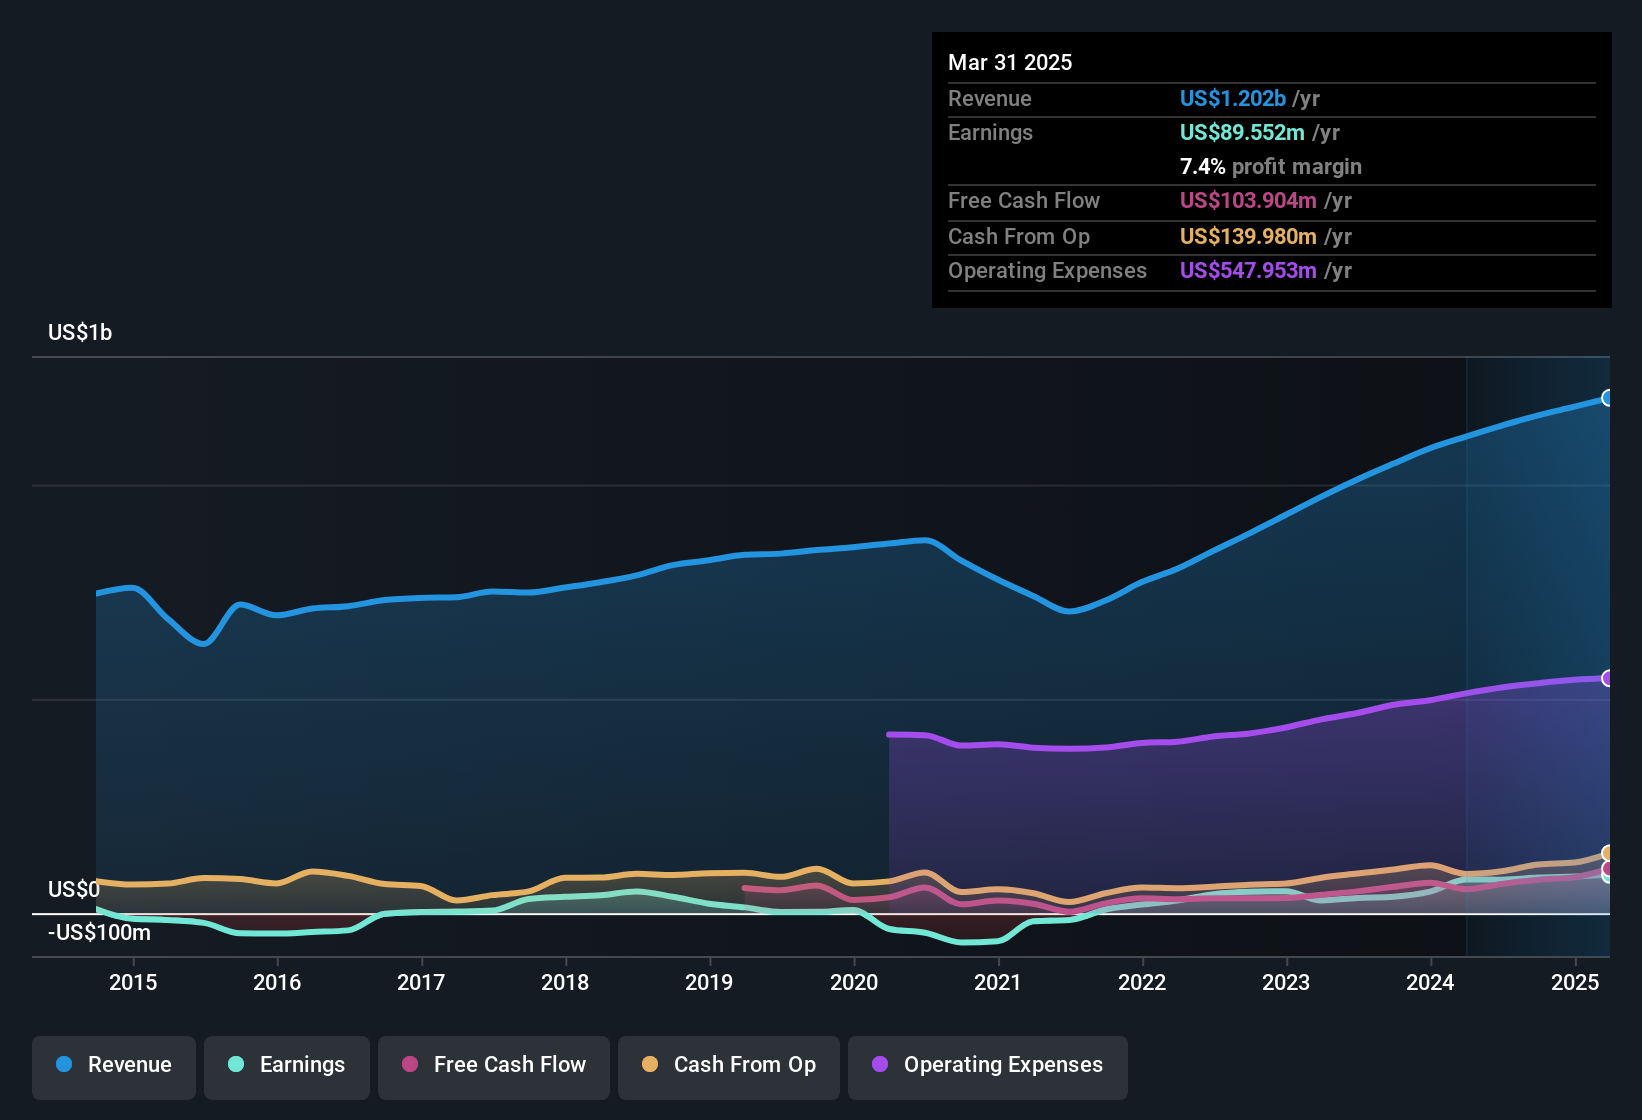Toggle Operating Expenses legend item

[x=988, y=1065]
